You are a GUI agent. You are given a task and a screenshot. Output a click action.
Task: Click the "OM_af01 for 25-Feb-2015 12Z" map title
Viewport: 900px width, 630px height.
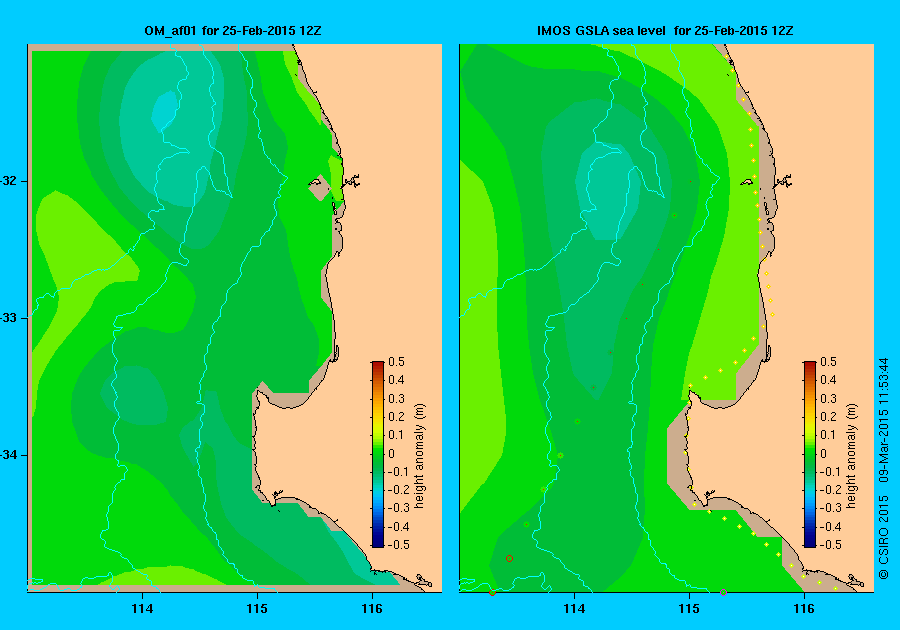pos(232,31)
